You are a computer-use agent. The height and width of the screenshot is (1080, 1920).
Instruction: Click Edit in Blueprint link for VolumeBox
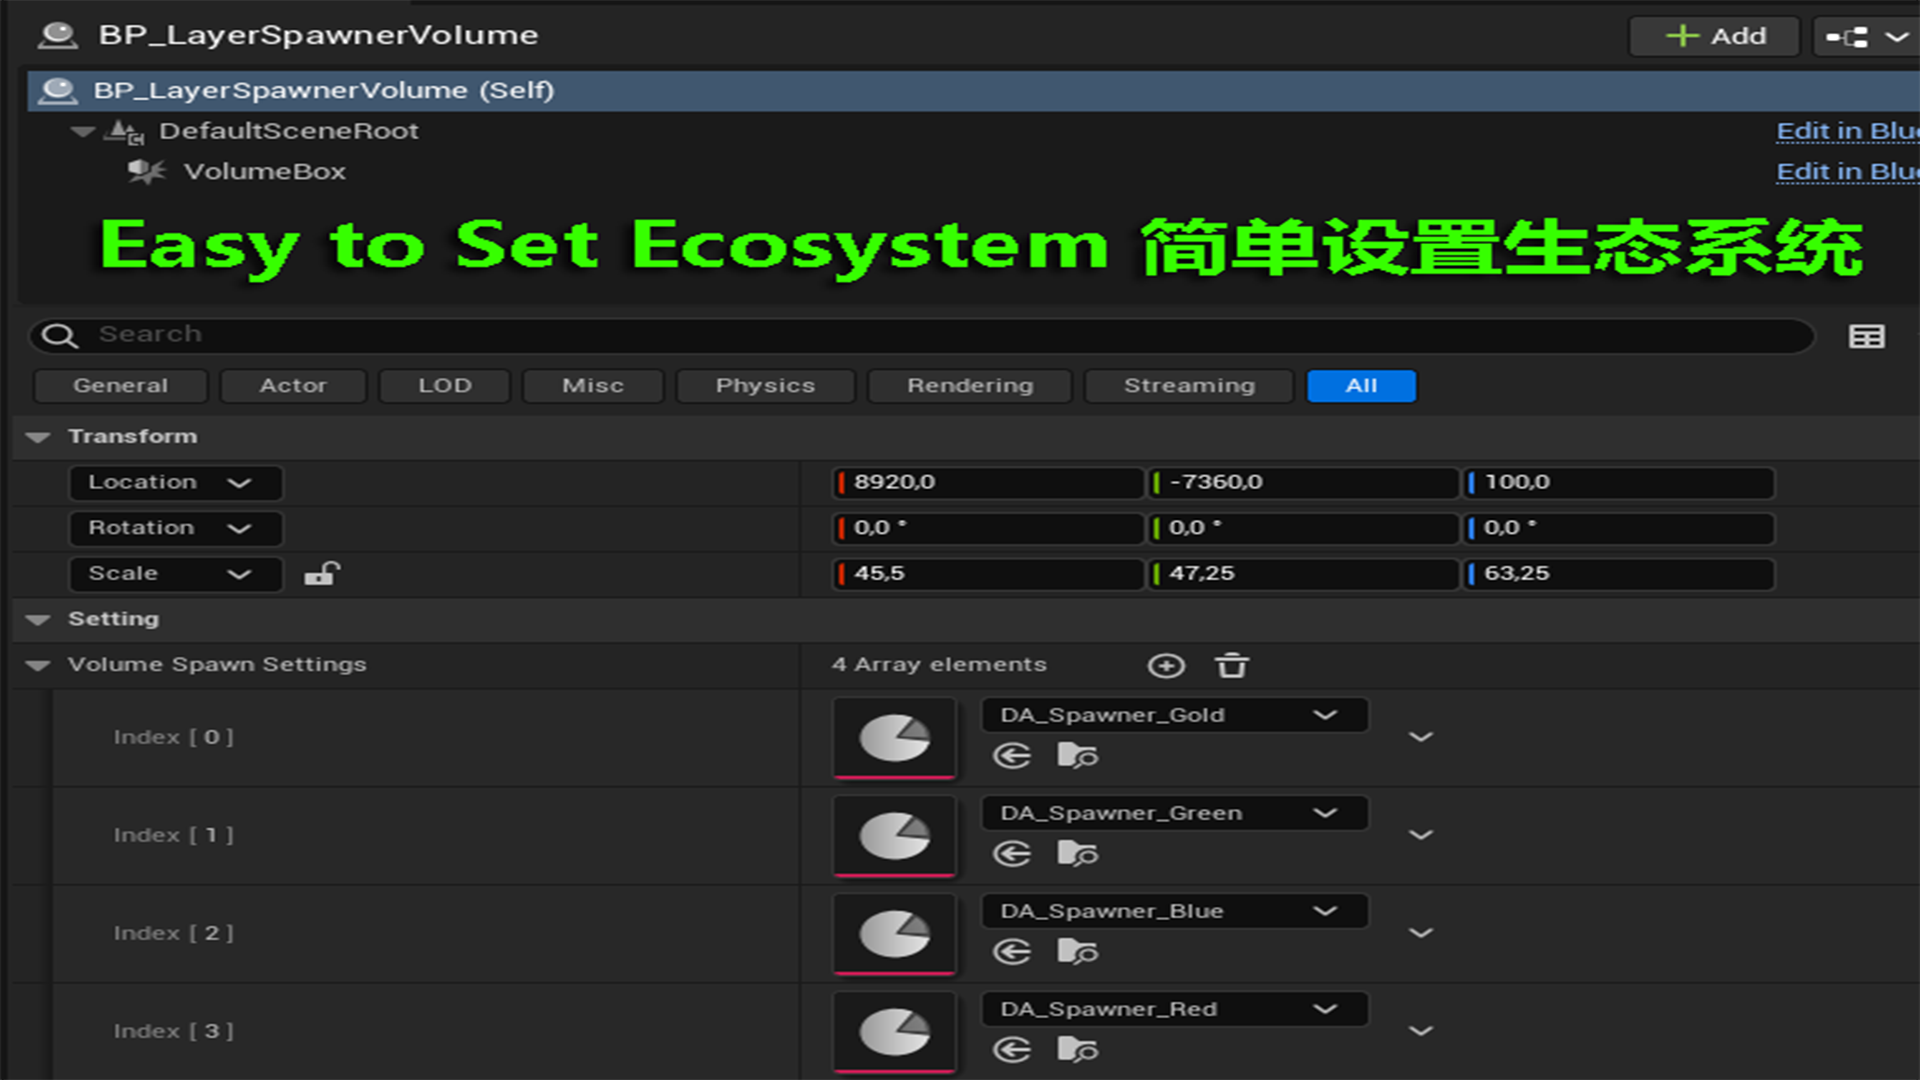pyautogui.click(x=1847, y=172)
